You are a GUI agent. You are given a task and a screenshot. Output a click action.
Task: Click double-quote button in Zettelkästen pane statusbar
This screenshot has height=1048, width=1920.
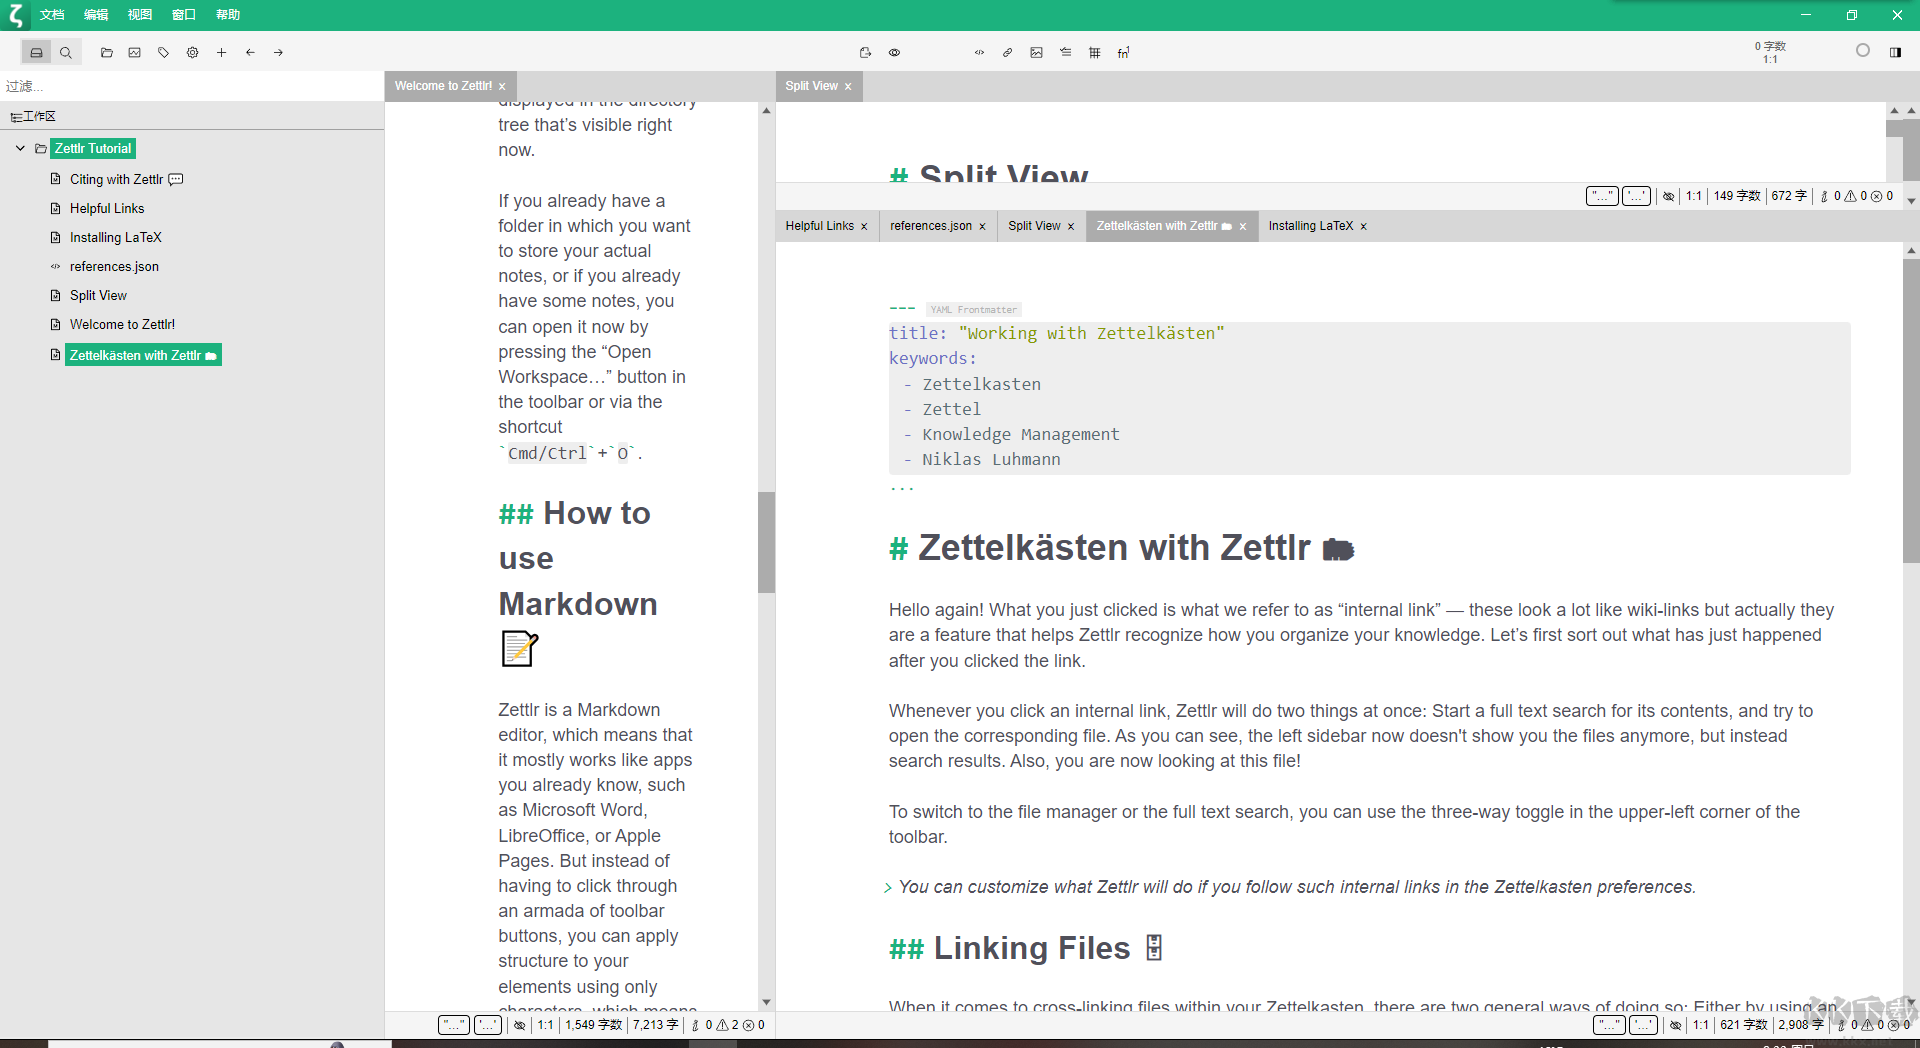(x=1609, y=1024)
